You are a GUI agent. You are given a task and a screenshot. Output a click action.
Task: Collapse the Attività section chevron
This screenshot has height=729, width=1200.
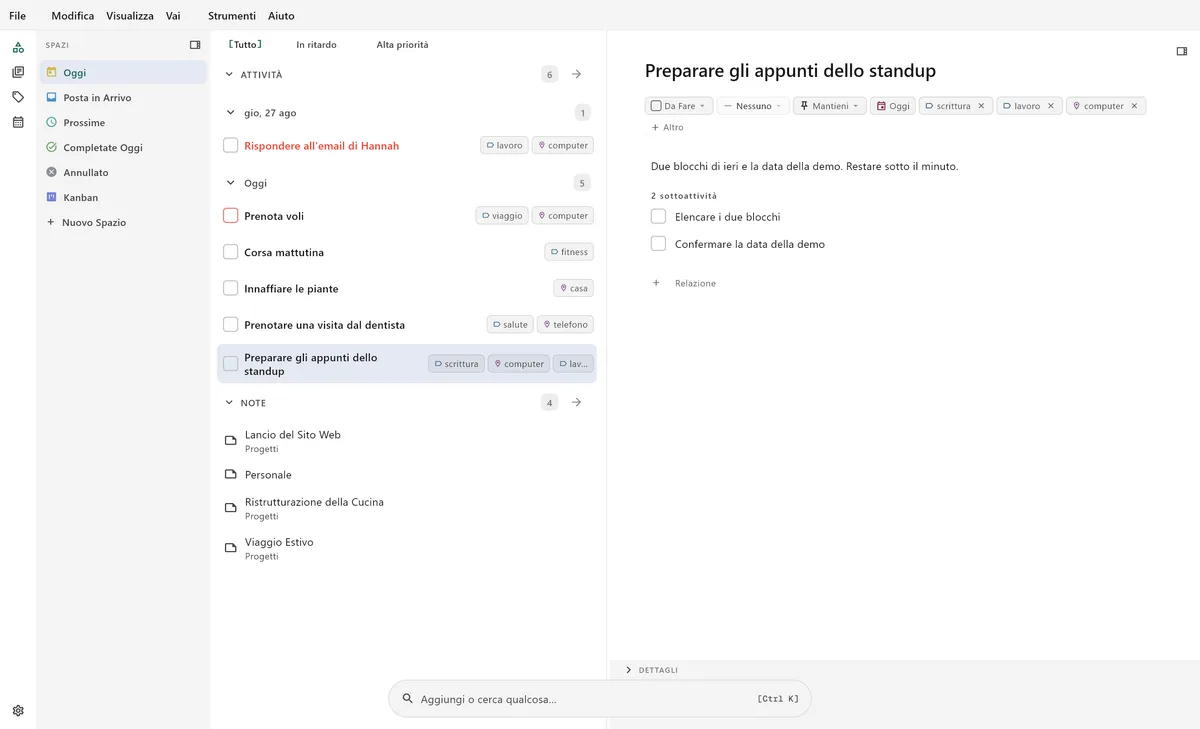[x=229, y=74]
